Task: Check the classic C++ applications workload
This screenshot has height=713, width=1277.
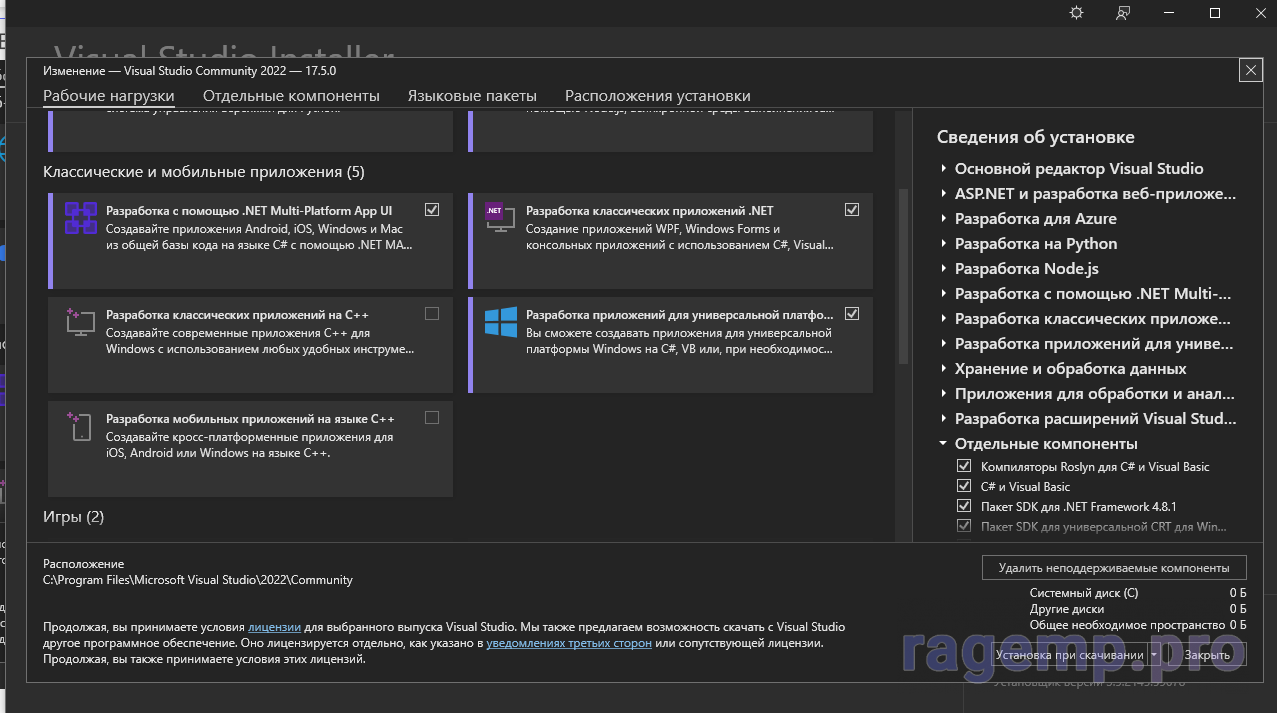Action: (432, 314)
